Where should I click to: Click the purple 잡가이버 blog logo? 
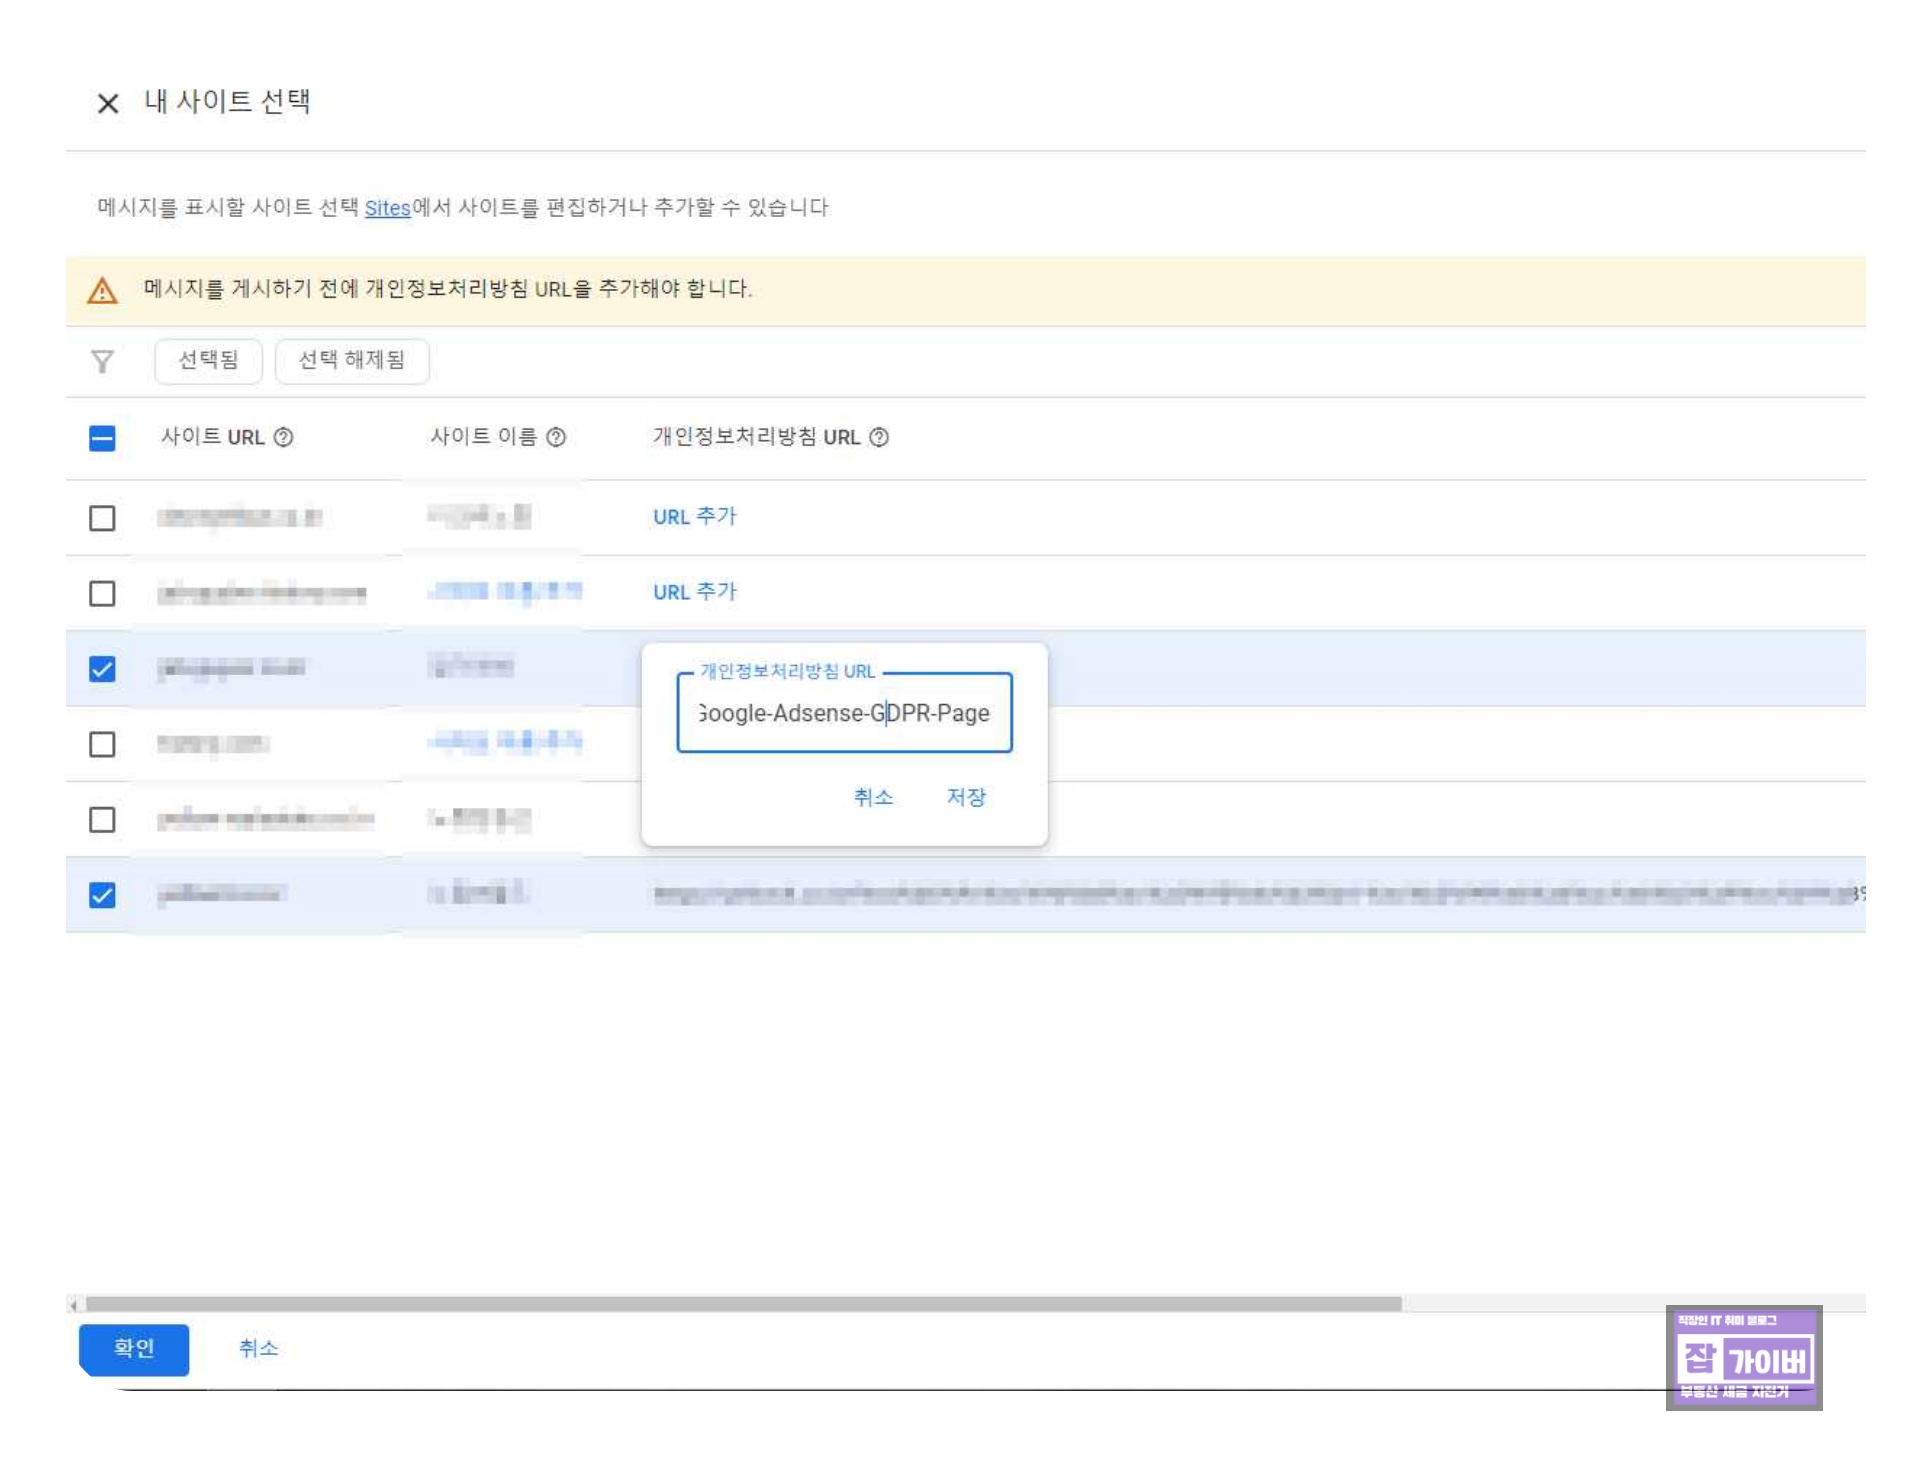1743,1357
